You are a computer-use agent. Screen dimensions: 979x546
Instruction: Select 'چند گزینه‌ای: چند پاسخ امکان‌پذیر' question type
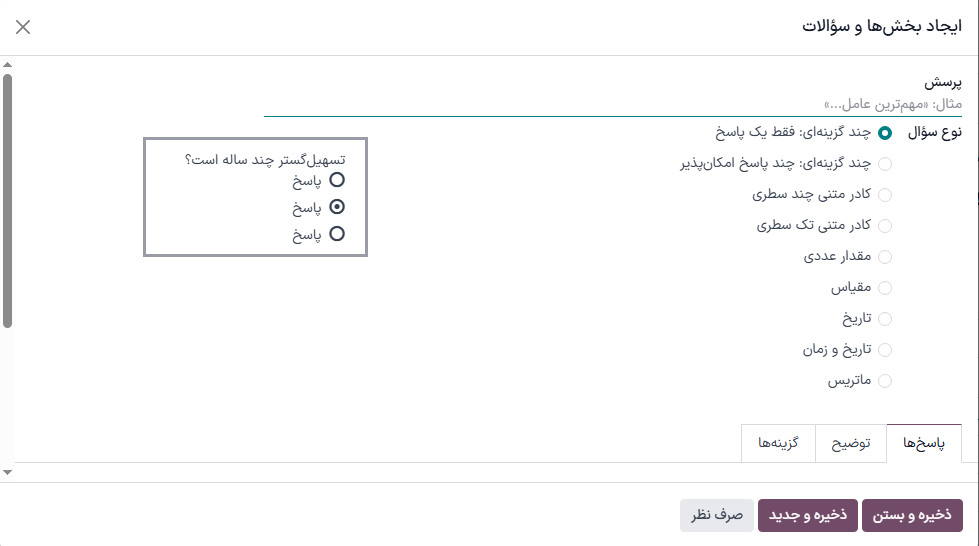[x=885, y=164]
